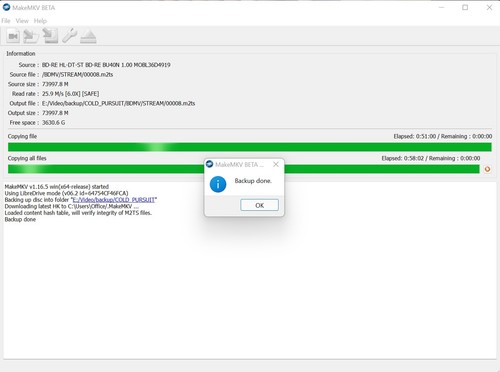Image resolution: width=500 pixels, height=372 pixels.
Task: Open preferences via the wrench icon
Action: click(x=69, y=36)
